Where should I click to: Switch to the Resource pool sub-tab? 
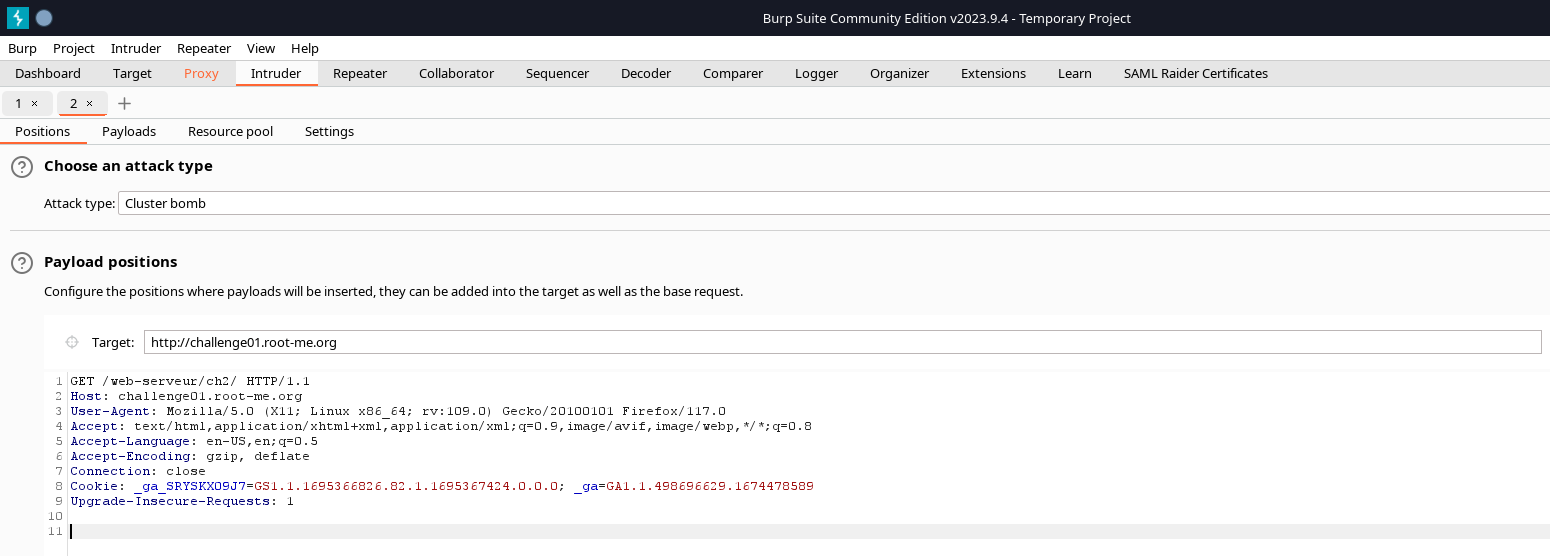[x=230, y=131]
